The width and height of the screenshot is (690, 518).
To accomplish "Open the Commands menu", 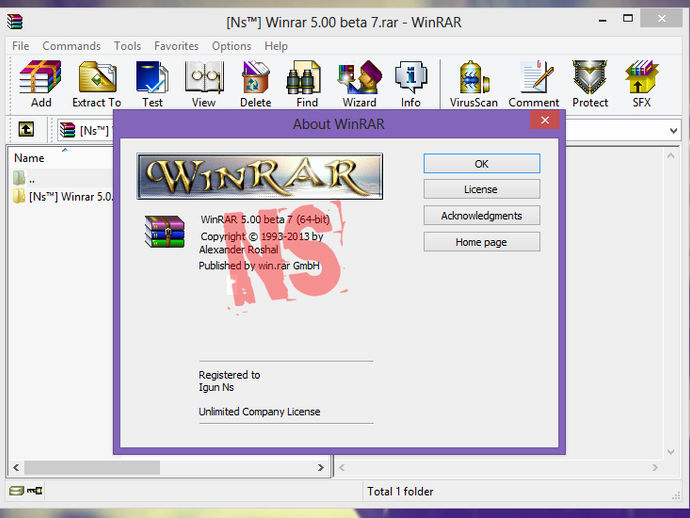I will coord(71,46).
